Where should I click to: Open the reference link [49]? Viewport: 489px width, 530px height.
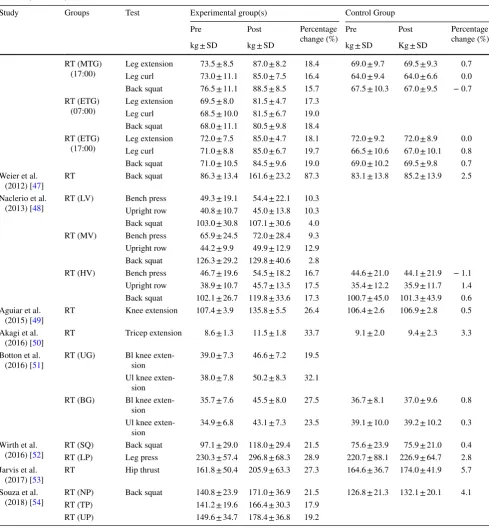pyautogui.click(x=37, y=320)
